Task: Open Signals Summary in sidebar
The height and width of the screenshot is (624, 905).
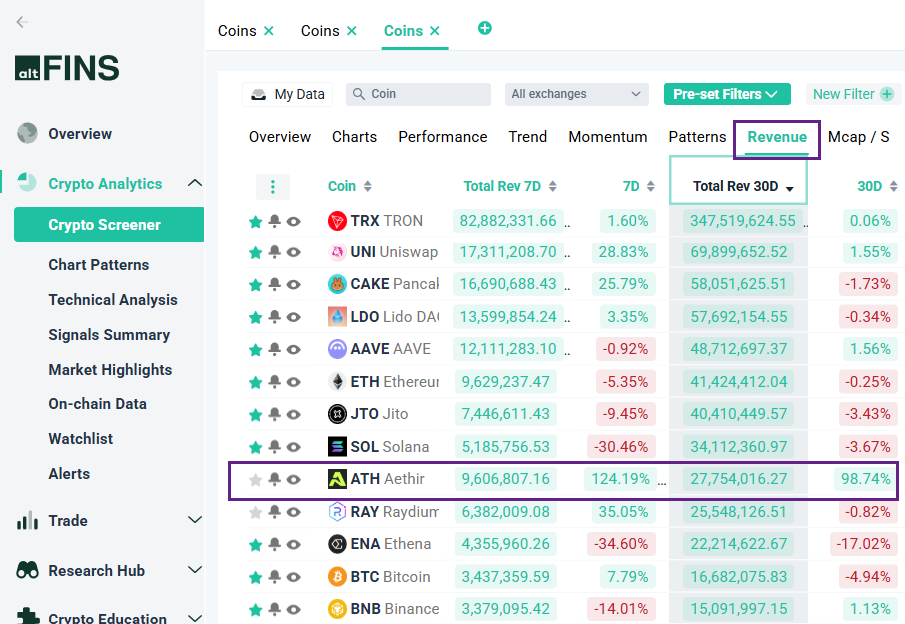Action: pos(109,335)
